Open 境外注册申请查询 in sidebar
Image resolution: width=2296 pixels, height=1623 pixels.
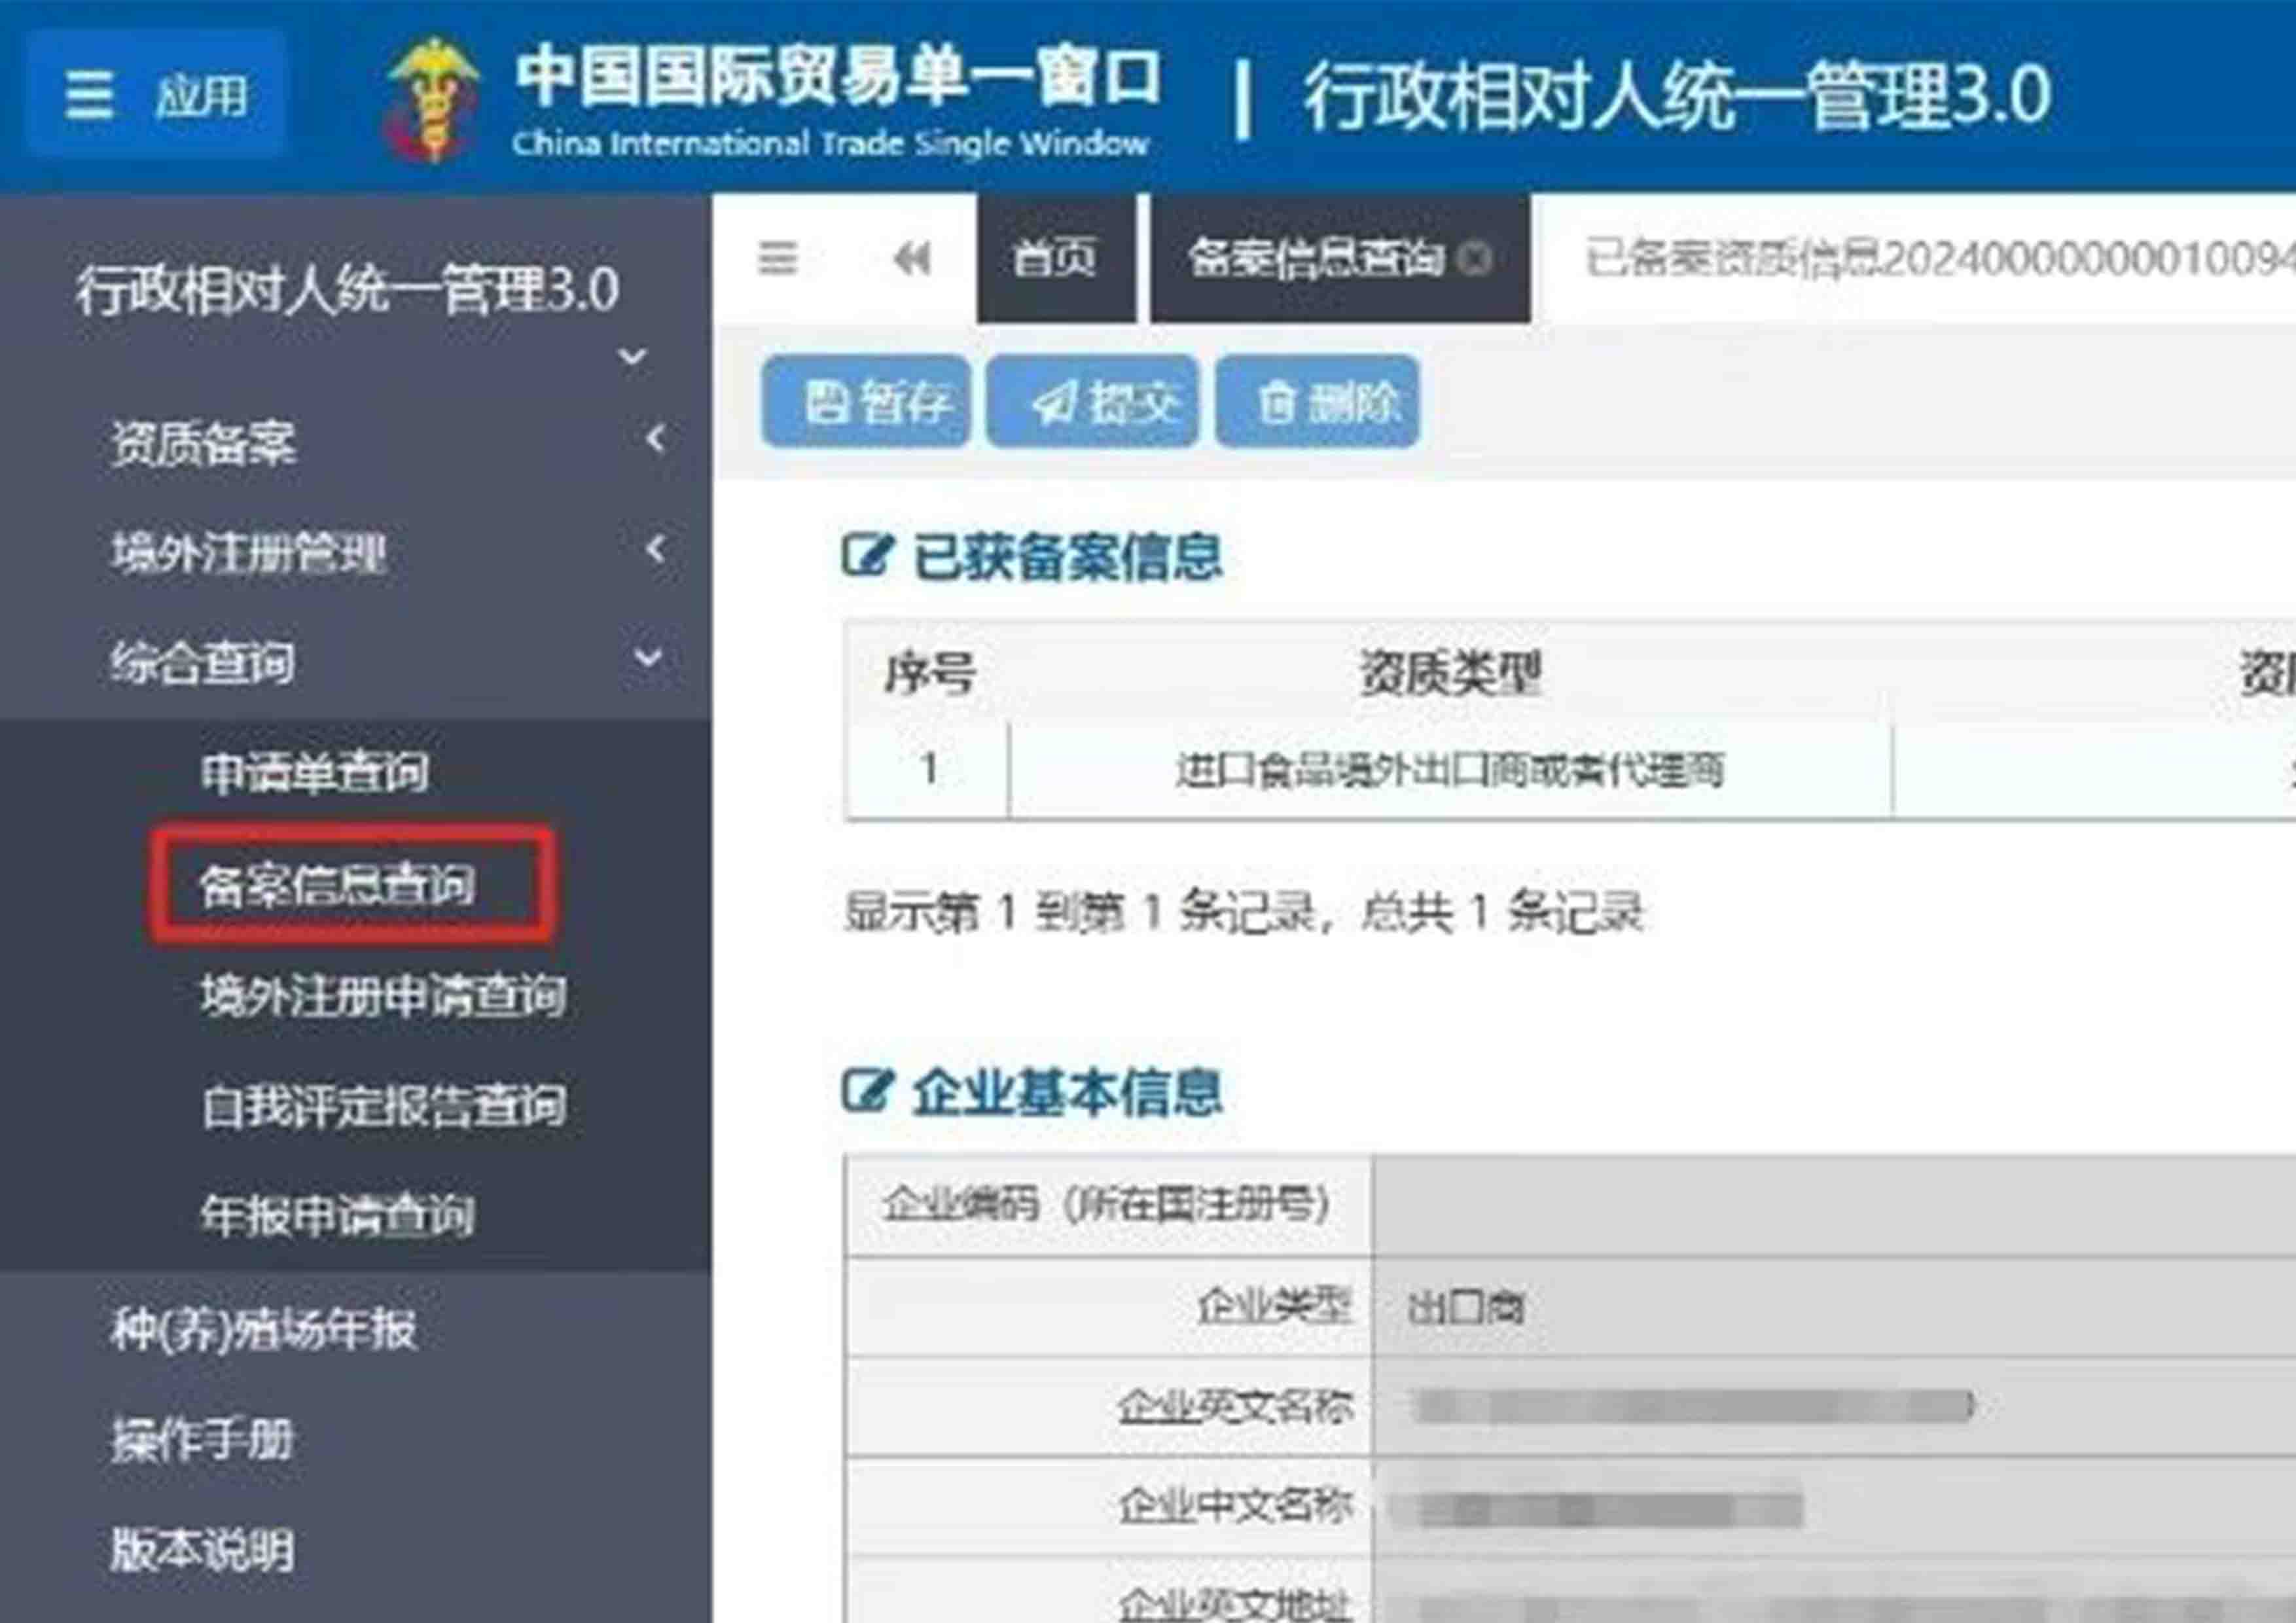(384, 996)
